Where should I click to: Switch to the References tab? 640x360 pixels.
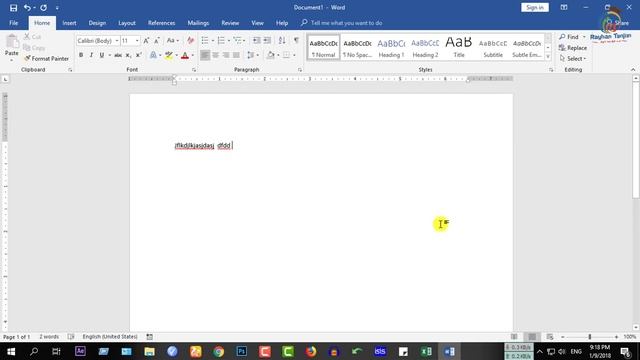[x=162, y=23]
